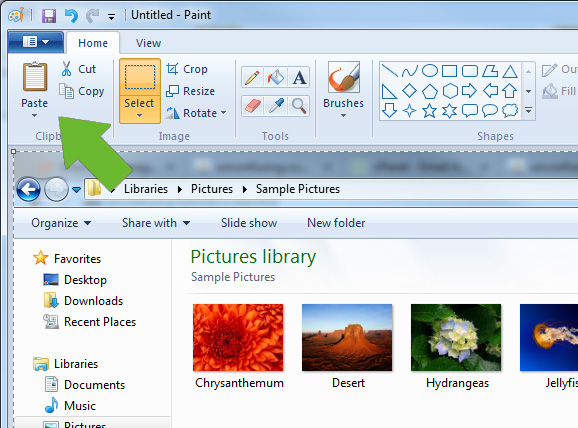
Task: Expand the Rotate dropdown
Action: pyautogui.click(x=223, y=113)
